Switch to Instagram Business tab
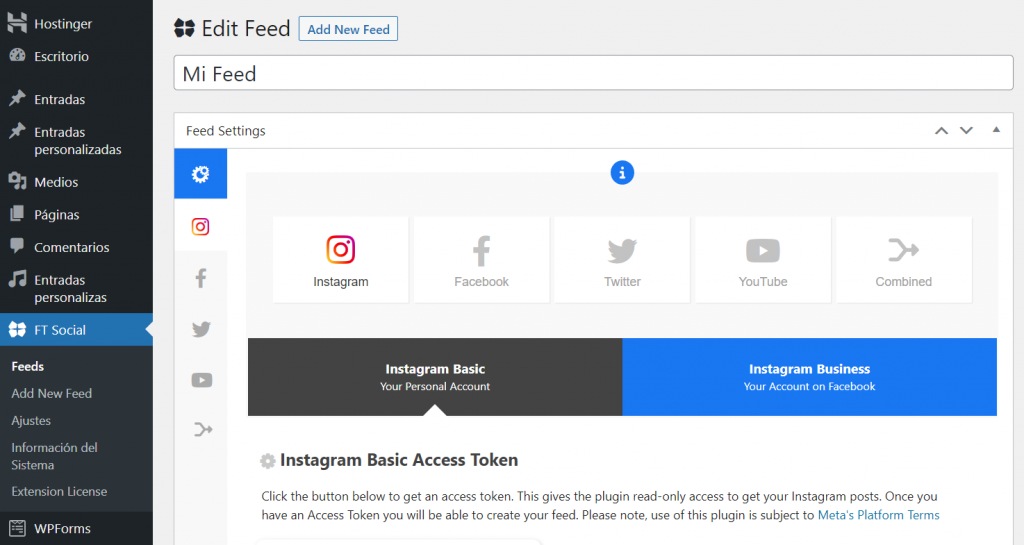Screen dimensions: 1024x545 tap(809, 377)
